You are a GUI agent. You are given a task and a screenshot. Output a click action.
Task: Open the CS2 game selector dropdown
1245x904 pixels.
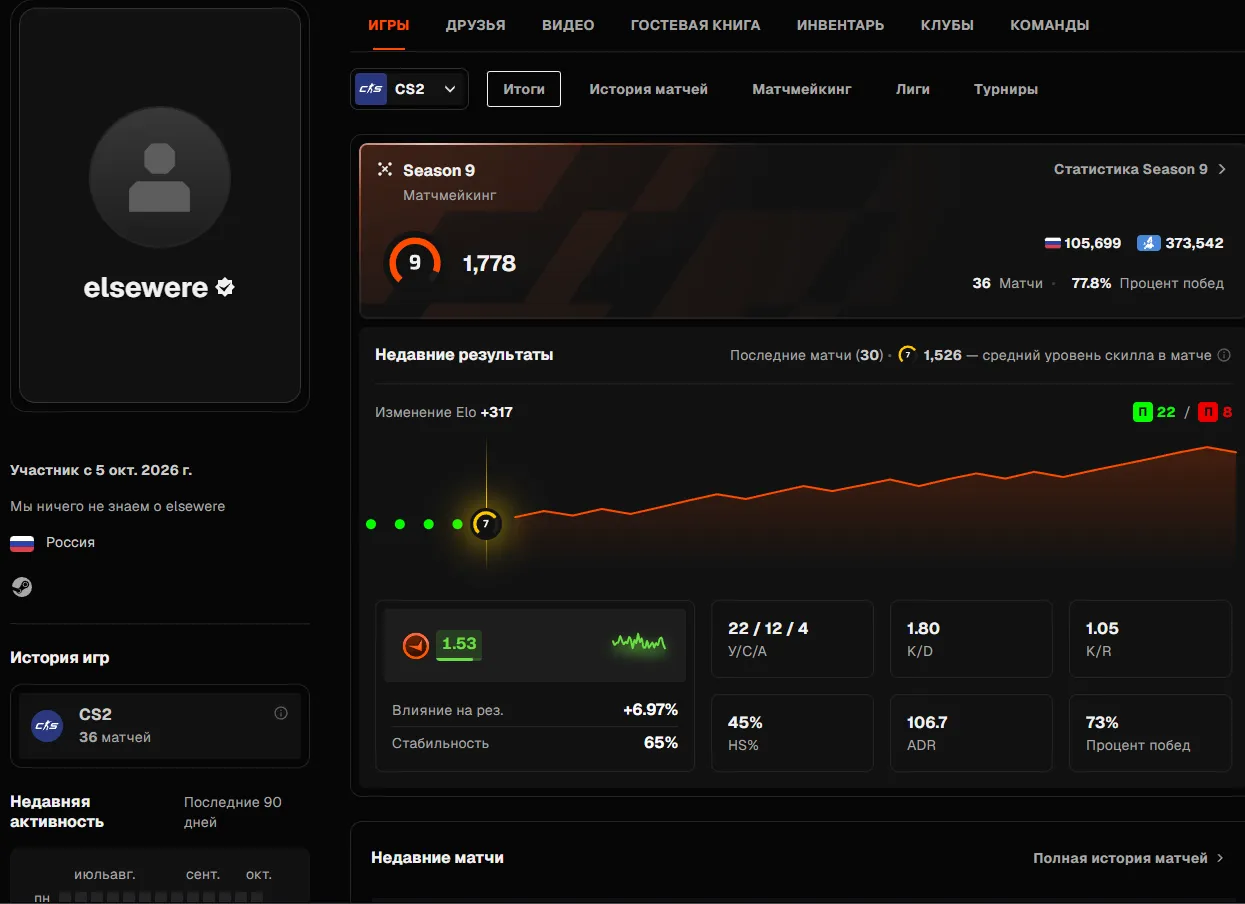click(409, 89)
